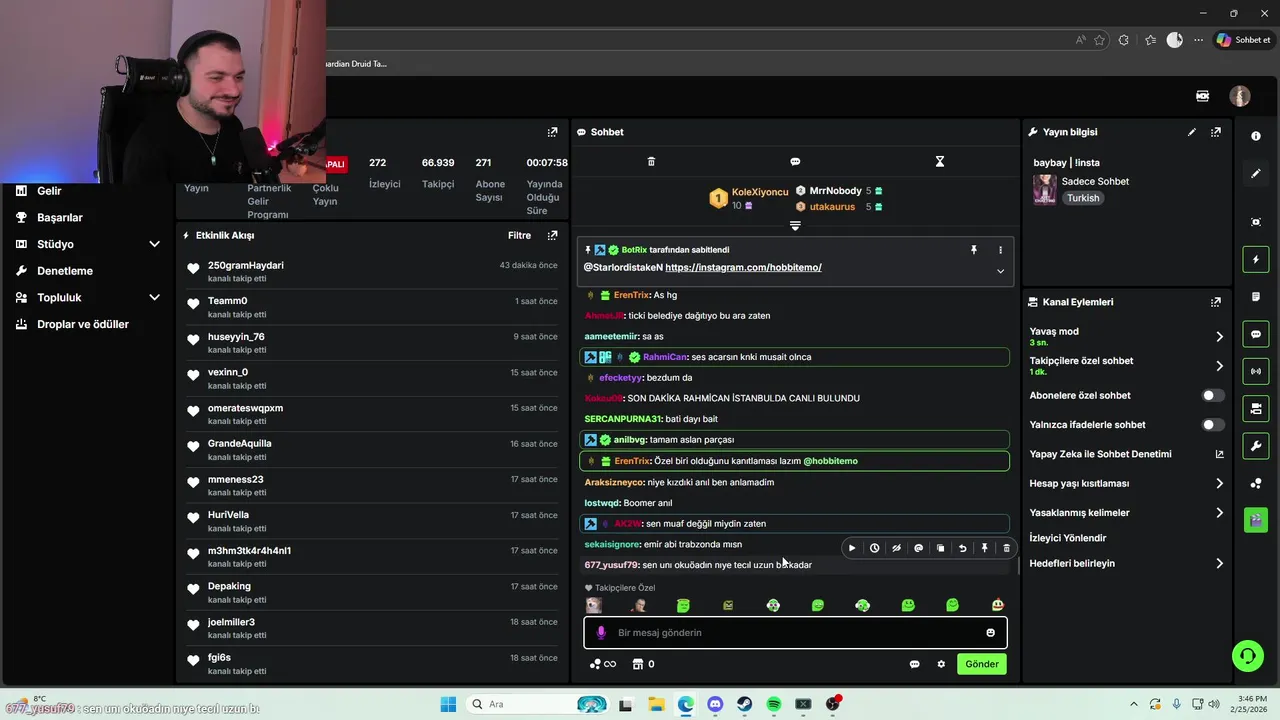Image resolution: width=1280 pixels, height=720 pixels.
Task: Toggle the broadcast signal panel icon in right rail
Action: 1256,371
